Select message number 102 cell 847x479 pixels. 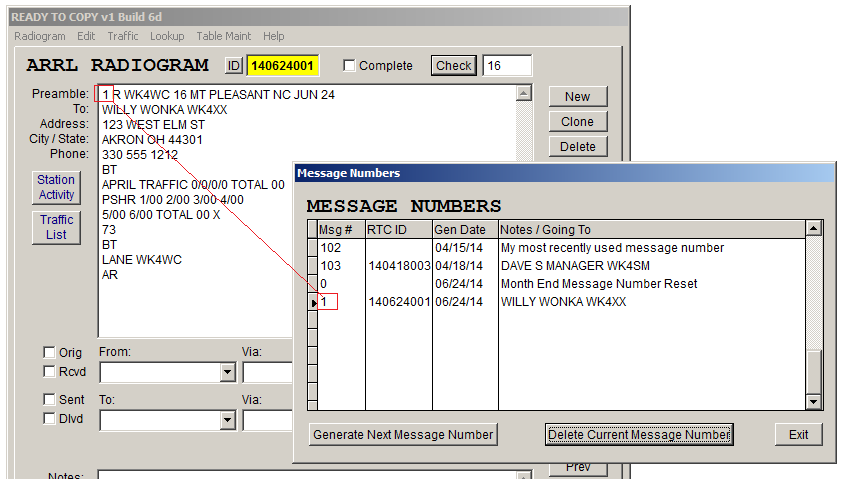tap(341, 248)
